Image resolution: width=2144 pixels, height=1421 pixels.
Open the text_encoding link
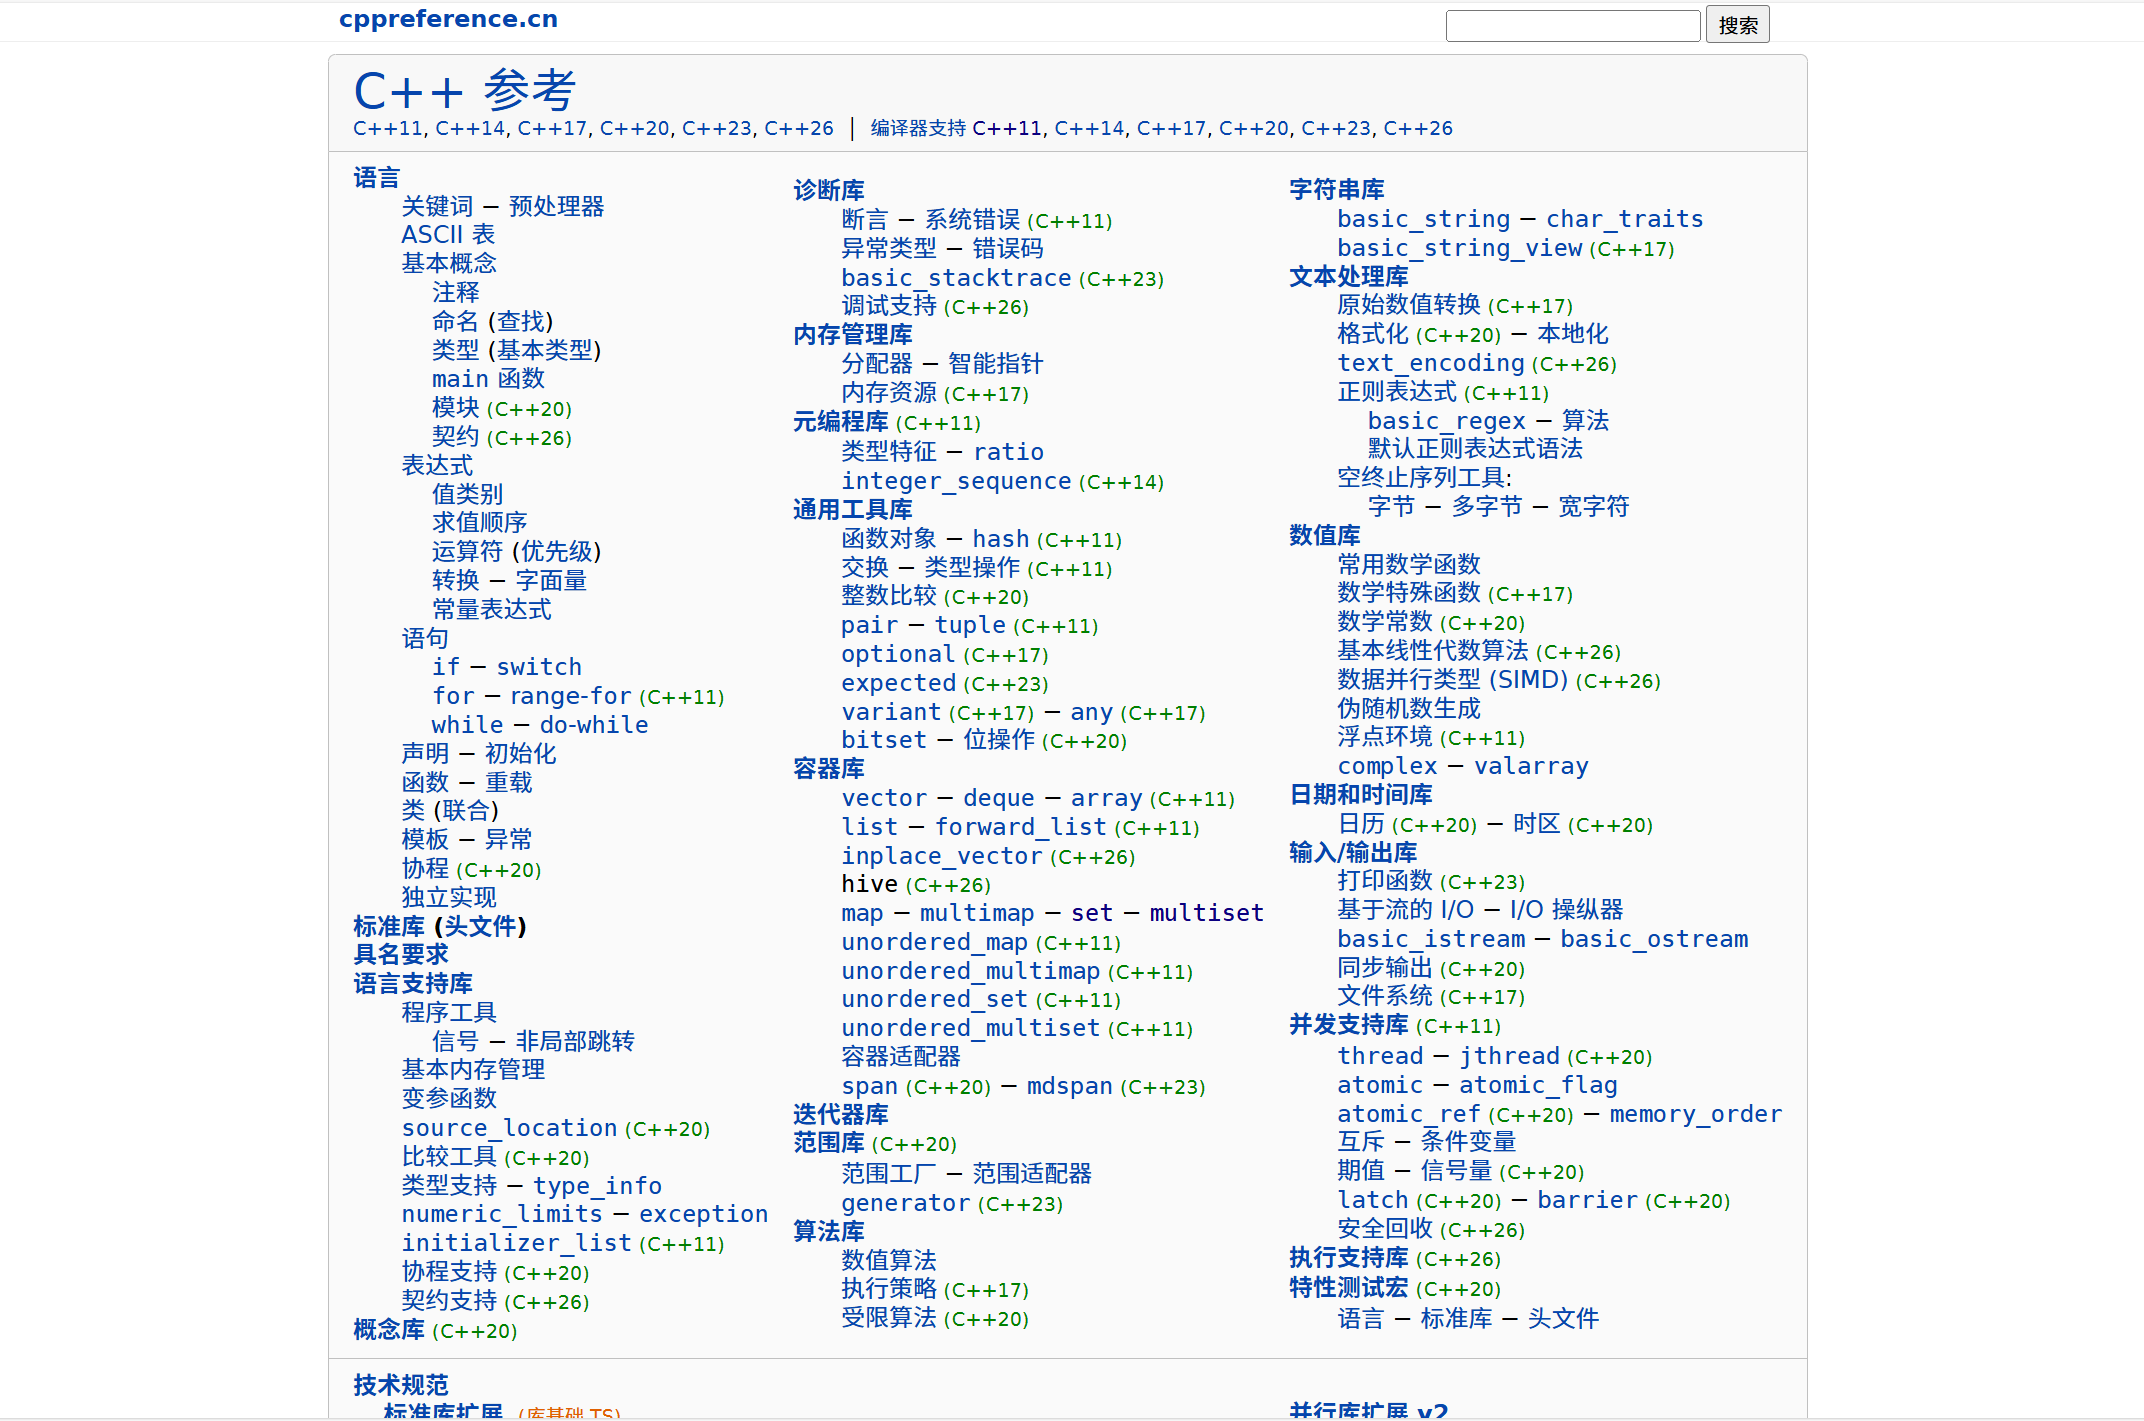click(x=1430, y=363)
